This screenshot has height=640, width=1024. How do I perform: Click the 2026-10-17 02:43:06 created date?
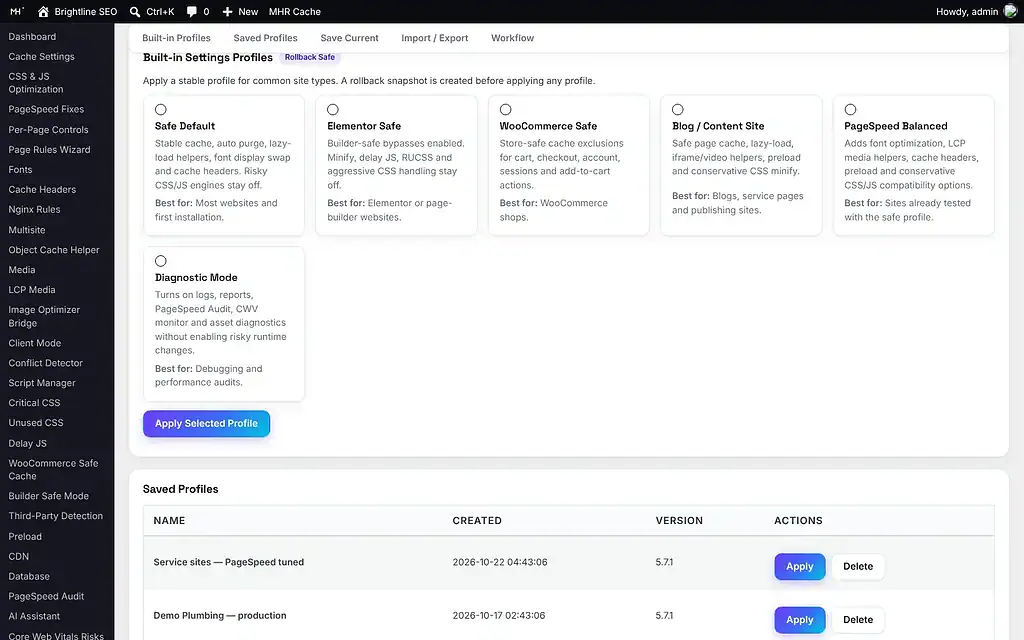pyautogui.click(x=499, y=615)
